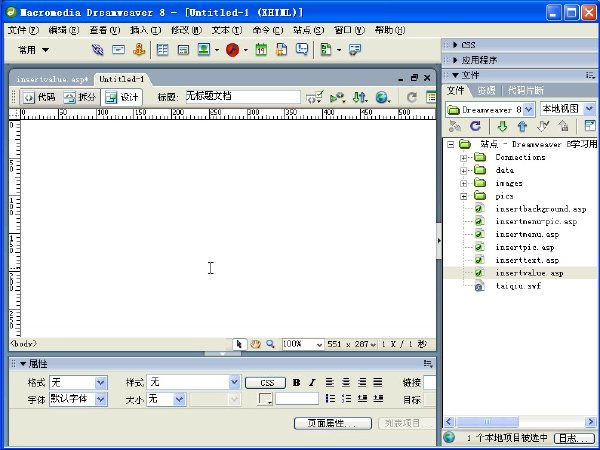600x450 pixels.
Task: Select the Hand tool in status bar
Action: tap(255, 344)
